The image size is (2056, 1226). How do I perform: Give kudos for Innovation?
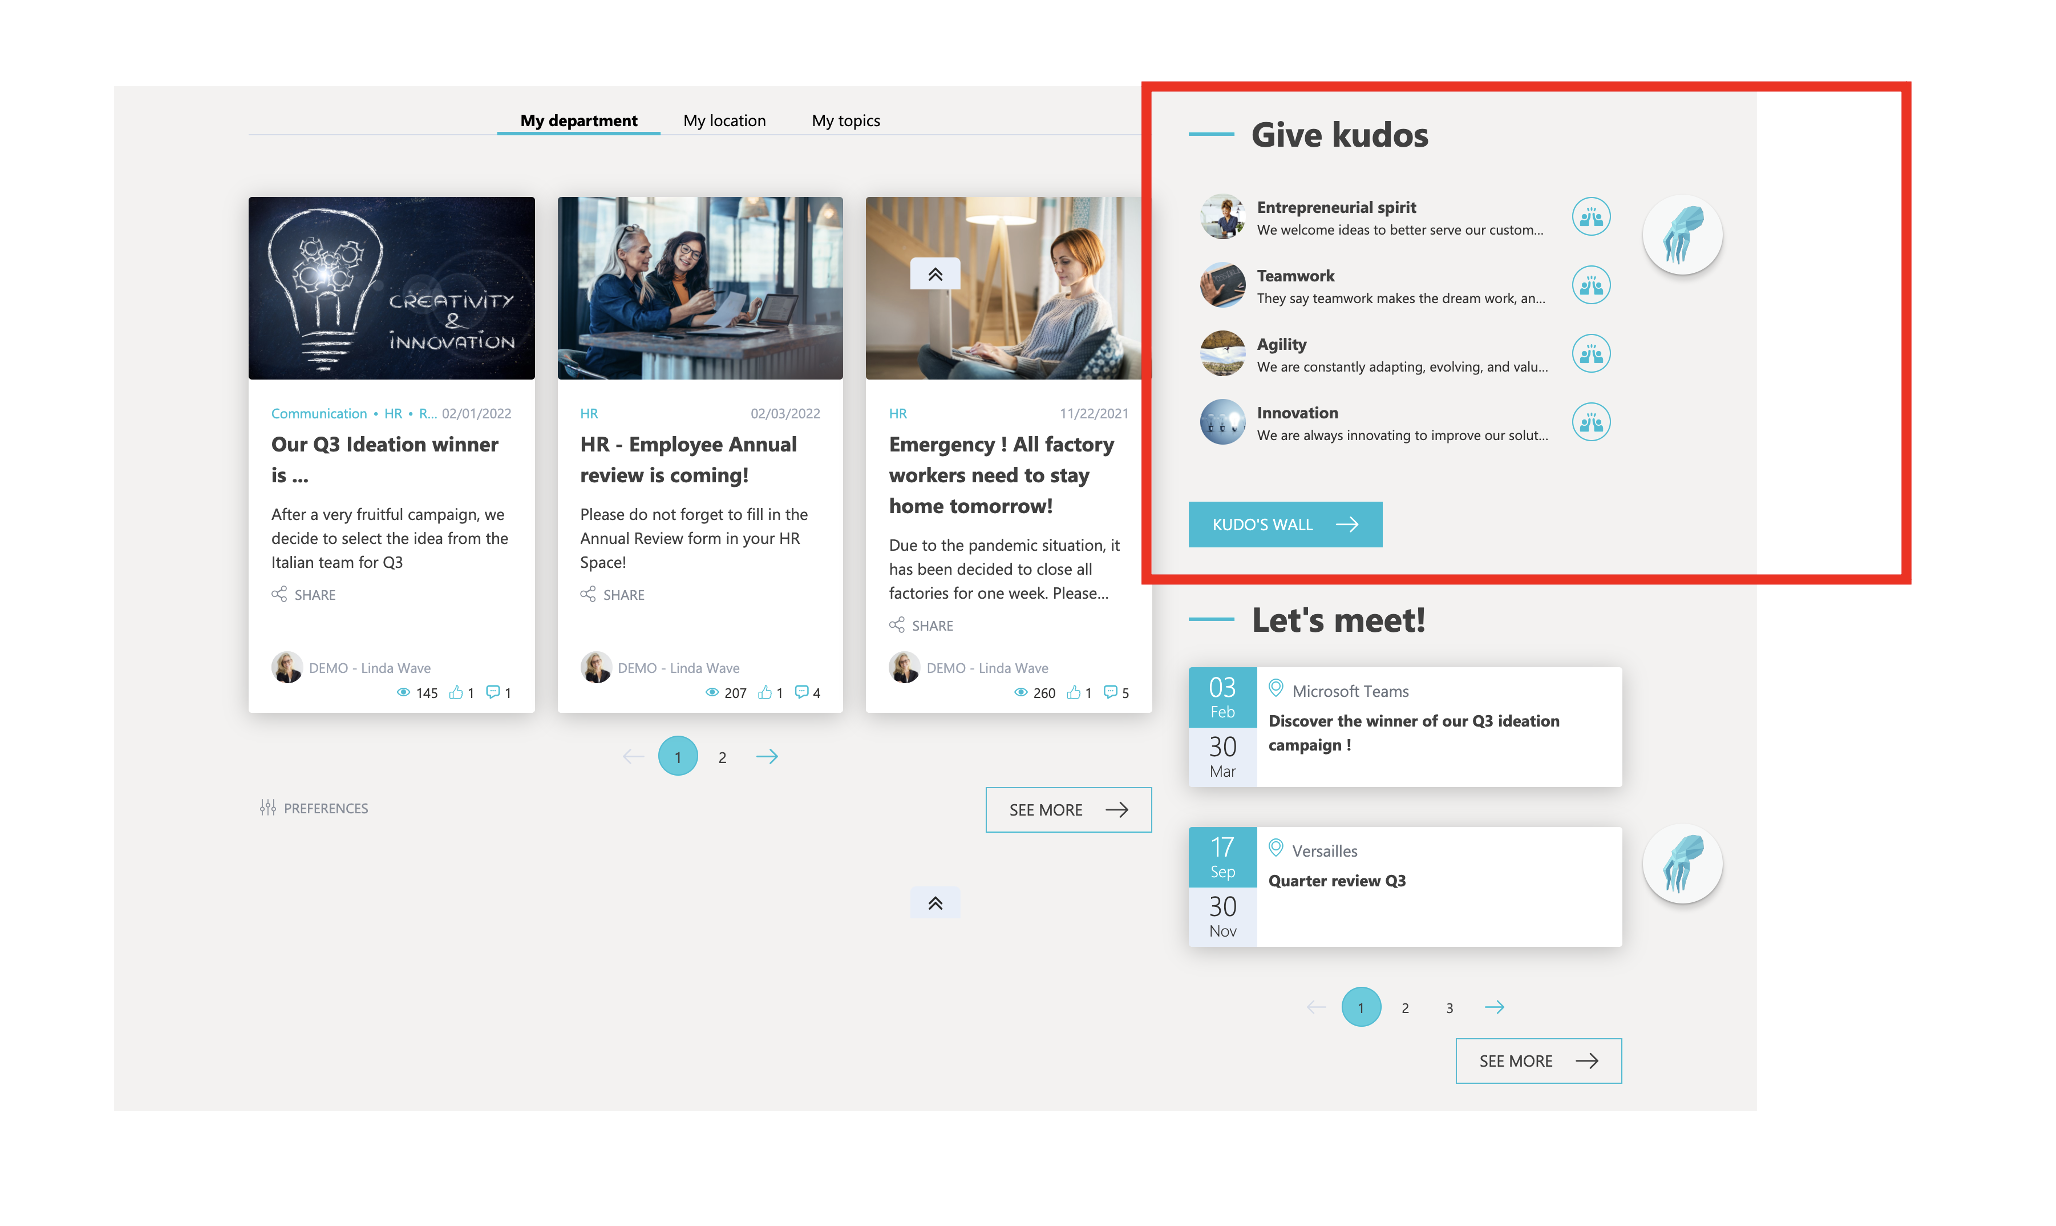coord(1590,422)
